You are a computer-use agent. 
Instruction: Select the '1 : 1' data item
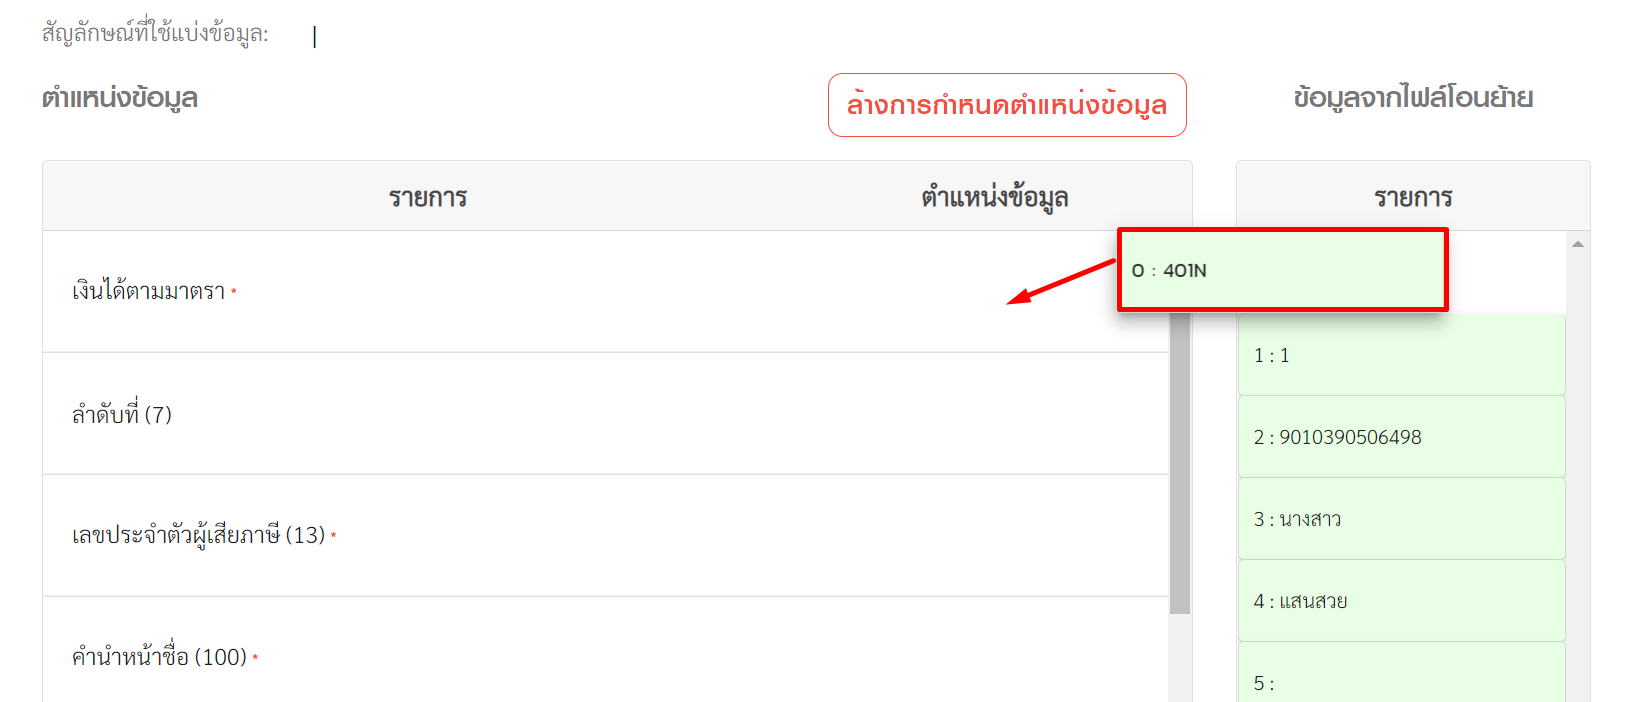[1401, 355]
